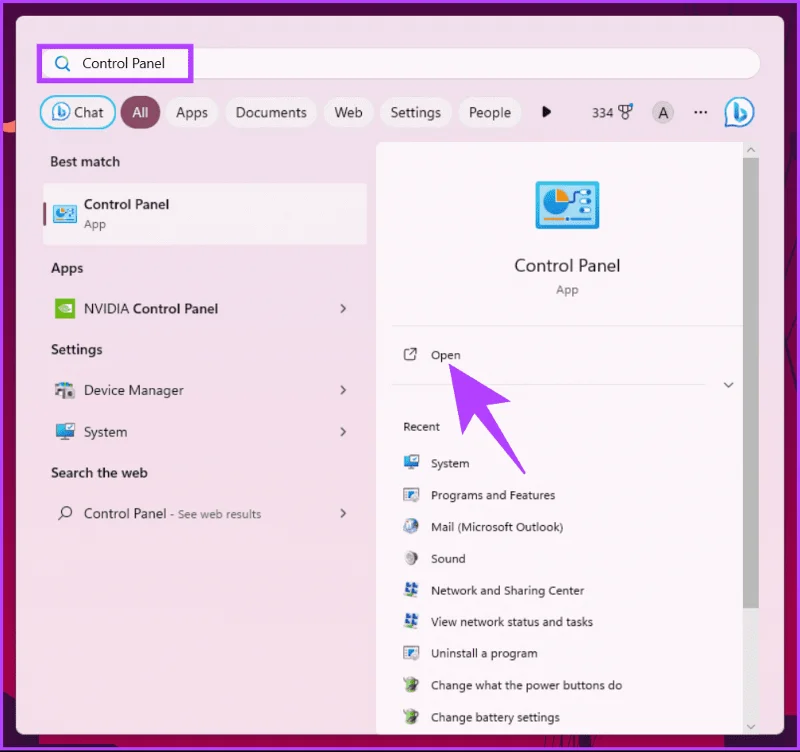Open Mail (Microsoft Outlook) recent item
The width and height of the screenshot is (800, 752).
tap(497, 527)
